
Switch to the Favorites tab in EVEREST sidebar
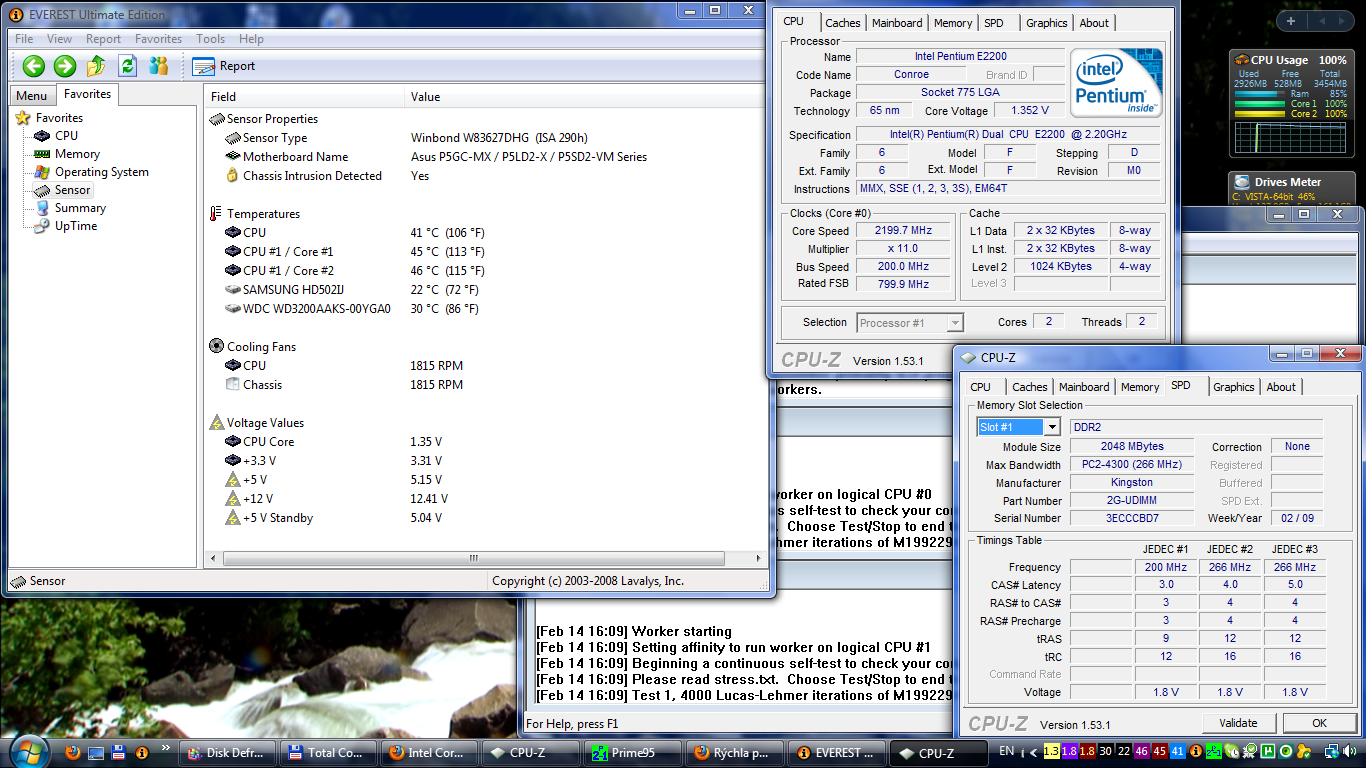coord(87,94)
